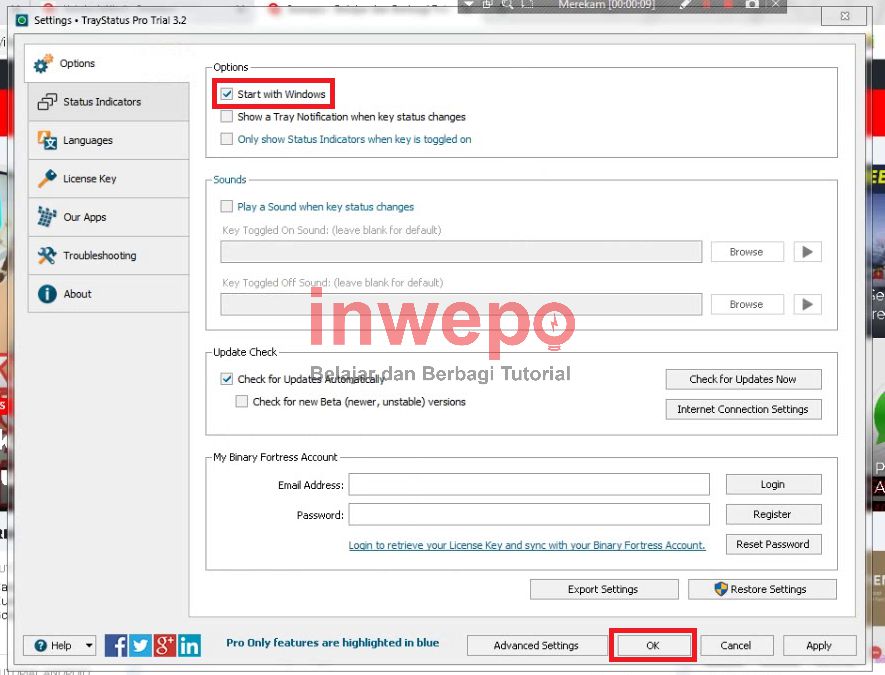Enable Play a Sound when key status changes
The image size is (885, 675).
point(227,207)
